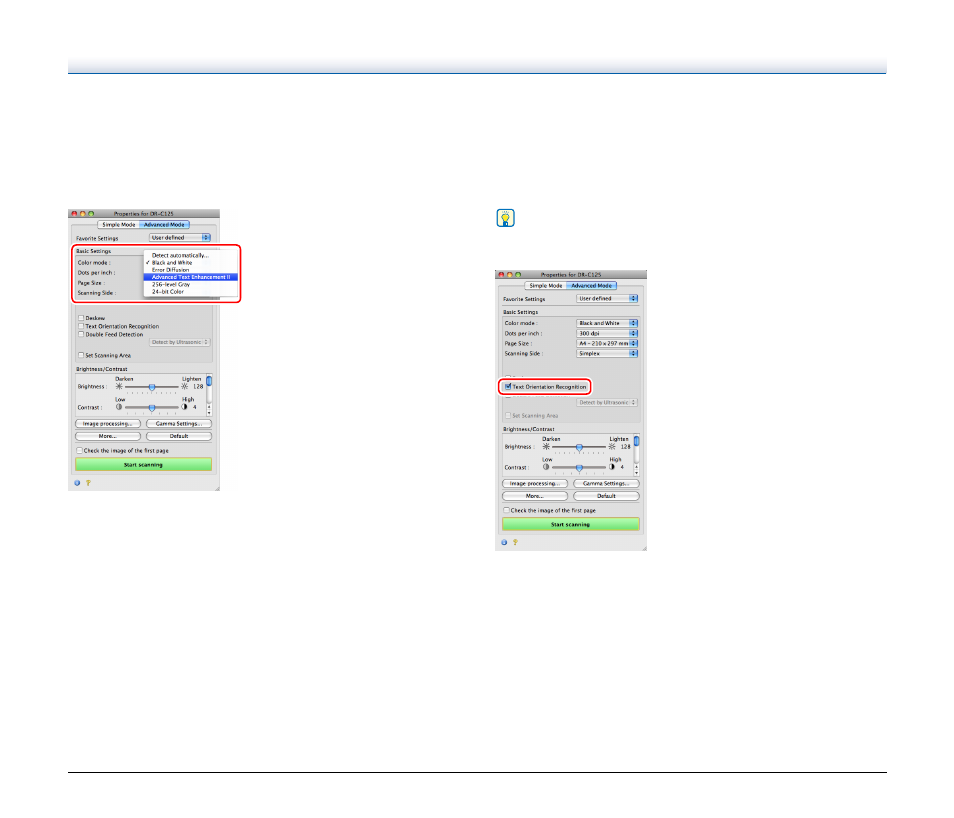Click 'More...' button in 300 dpi dialog
The height and width of the screenshot is (818, 954).
click(535, 496)
